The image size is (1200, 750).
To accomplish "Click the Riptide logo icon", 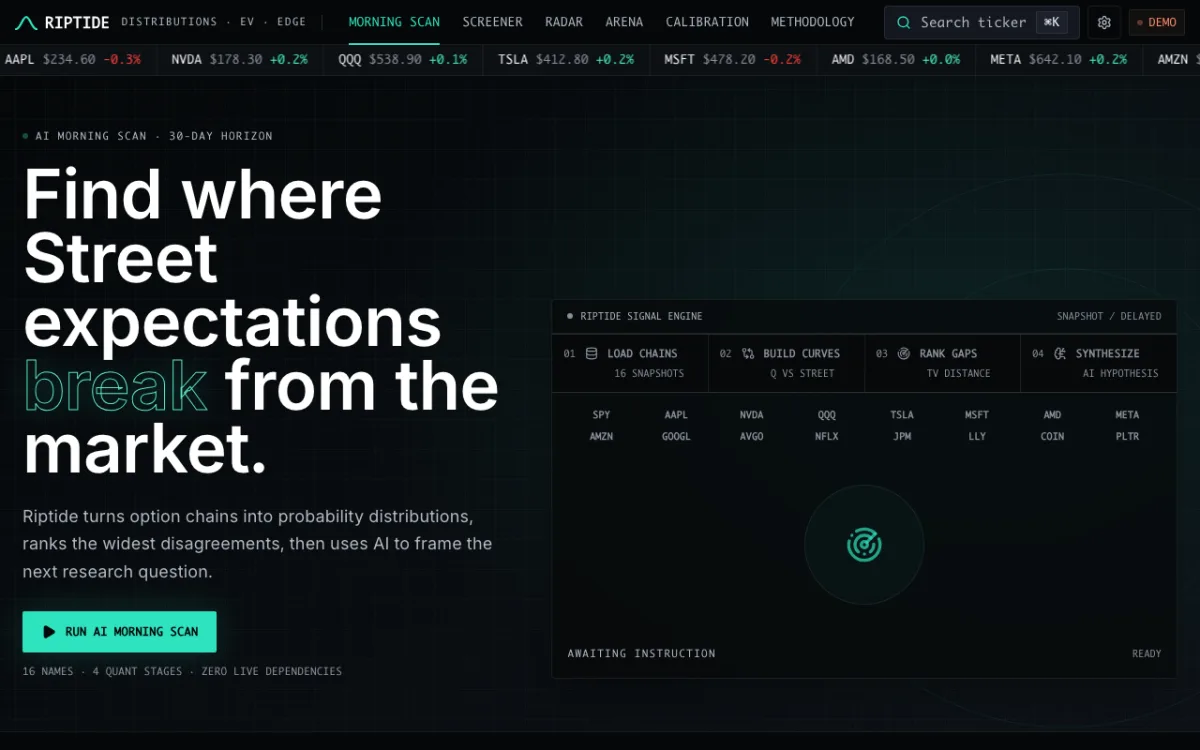I will tap(26, 22).
